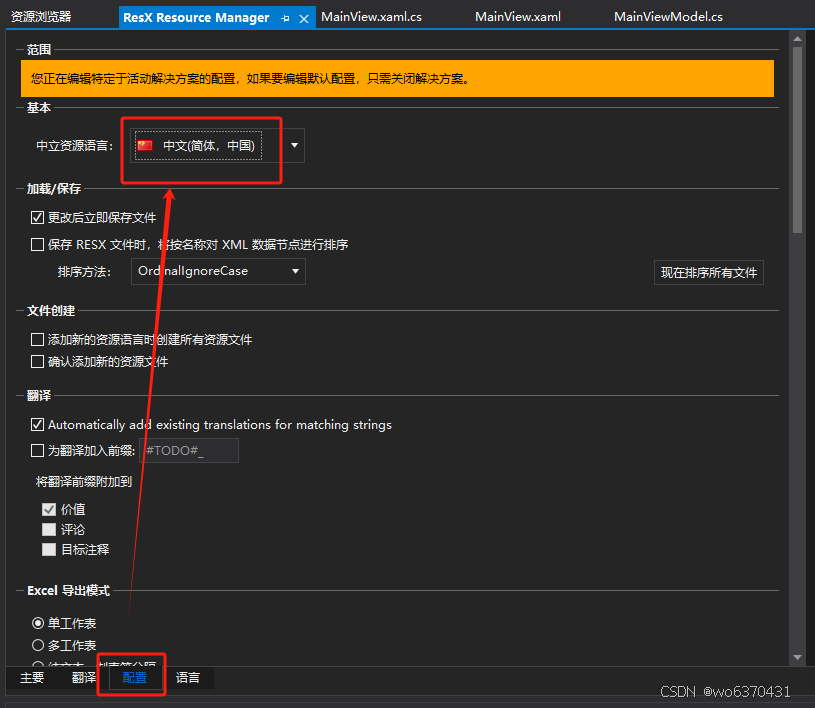Switch to MainView.xaml.cs tab
The width and height of the screenshot is (815, 708).
[371, 17]
